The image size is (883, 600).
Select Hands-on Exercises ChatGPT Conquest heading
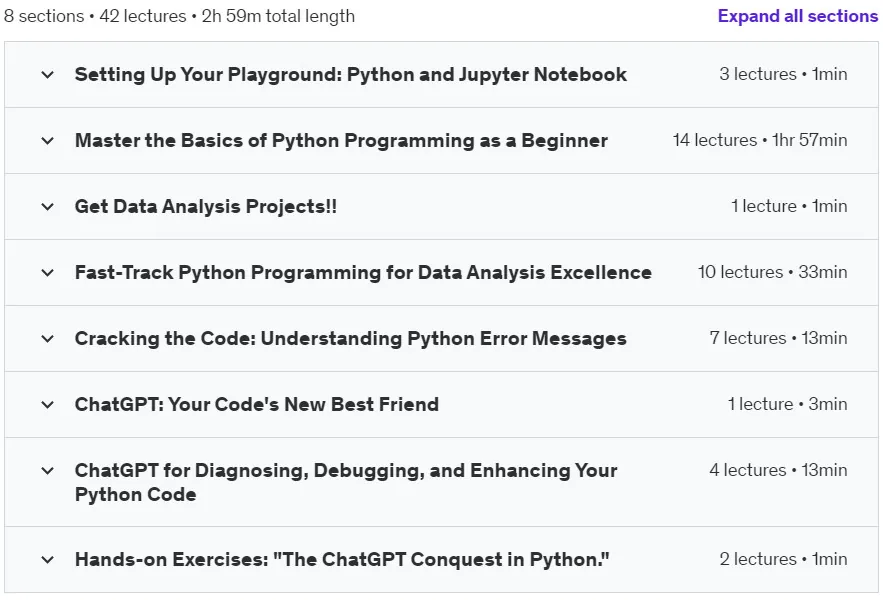click(342, 559)
